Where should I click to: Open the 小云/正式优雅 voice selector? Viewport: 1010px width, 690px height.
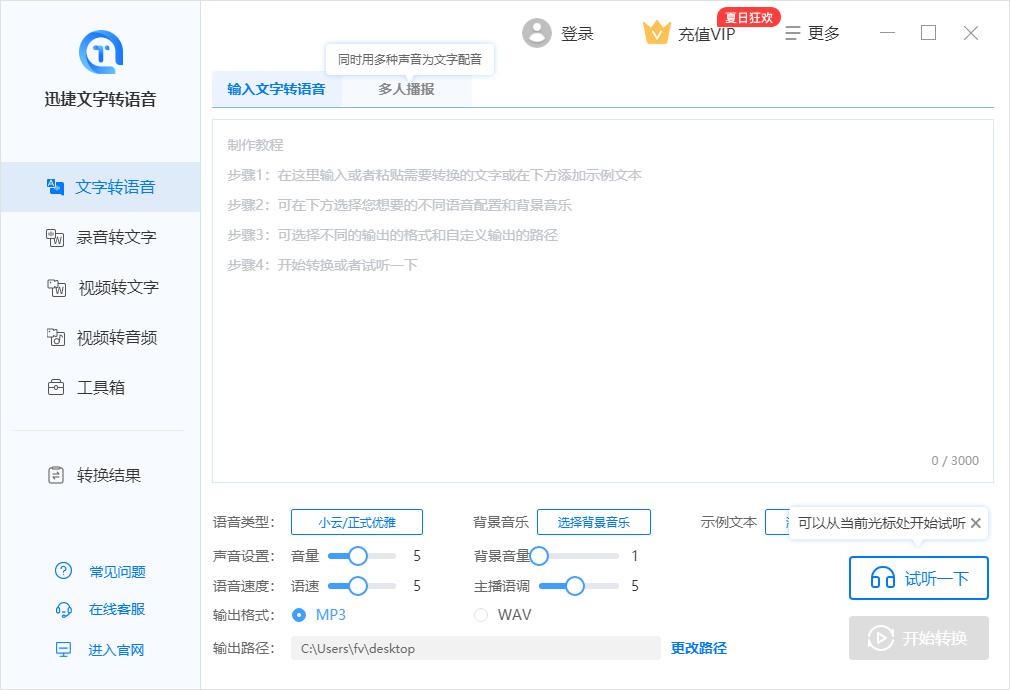pyautogui.click(x=356, y=522)
